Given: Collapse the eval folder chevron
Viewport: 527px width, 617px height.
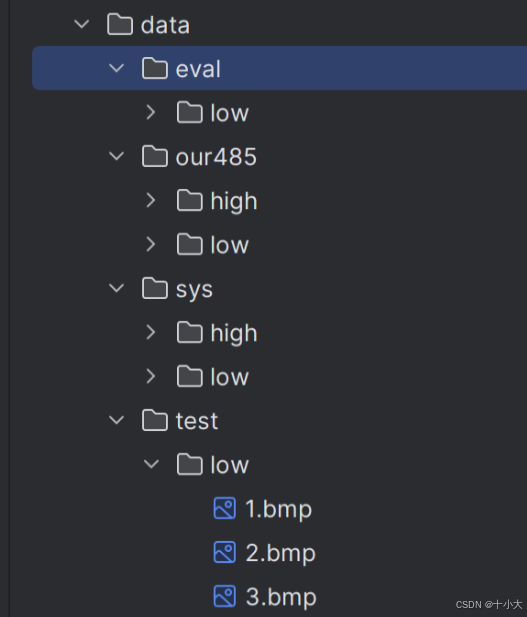Looking at the screenshot, I should pyautogui.click(x=116, y=68).
